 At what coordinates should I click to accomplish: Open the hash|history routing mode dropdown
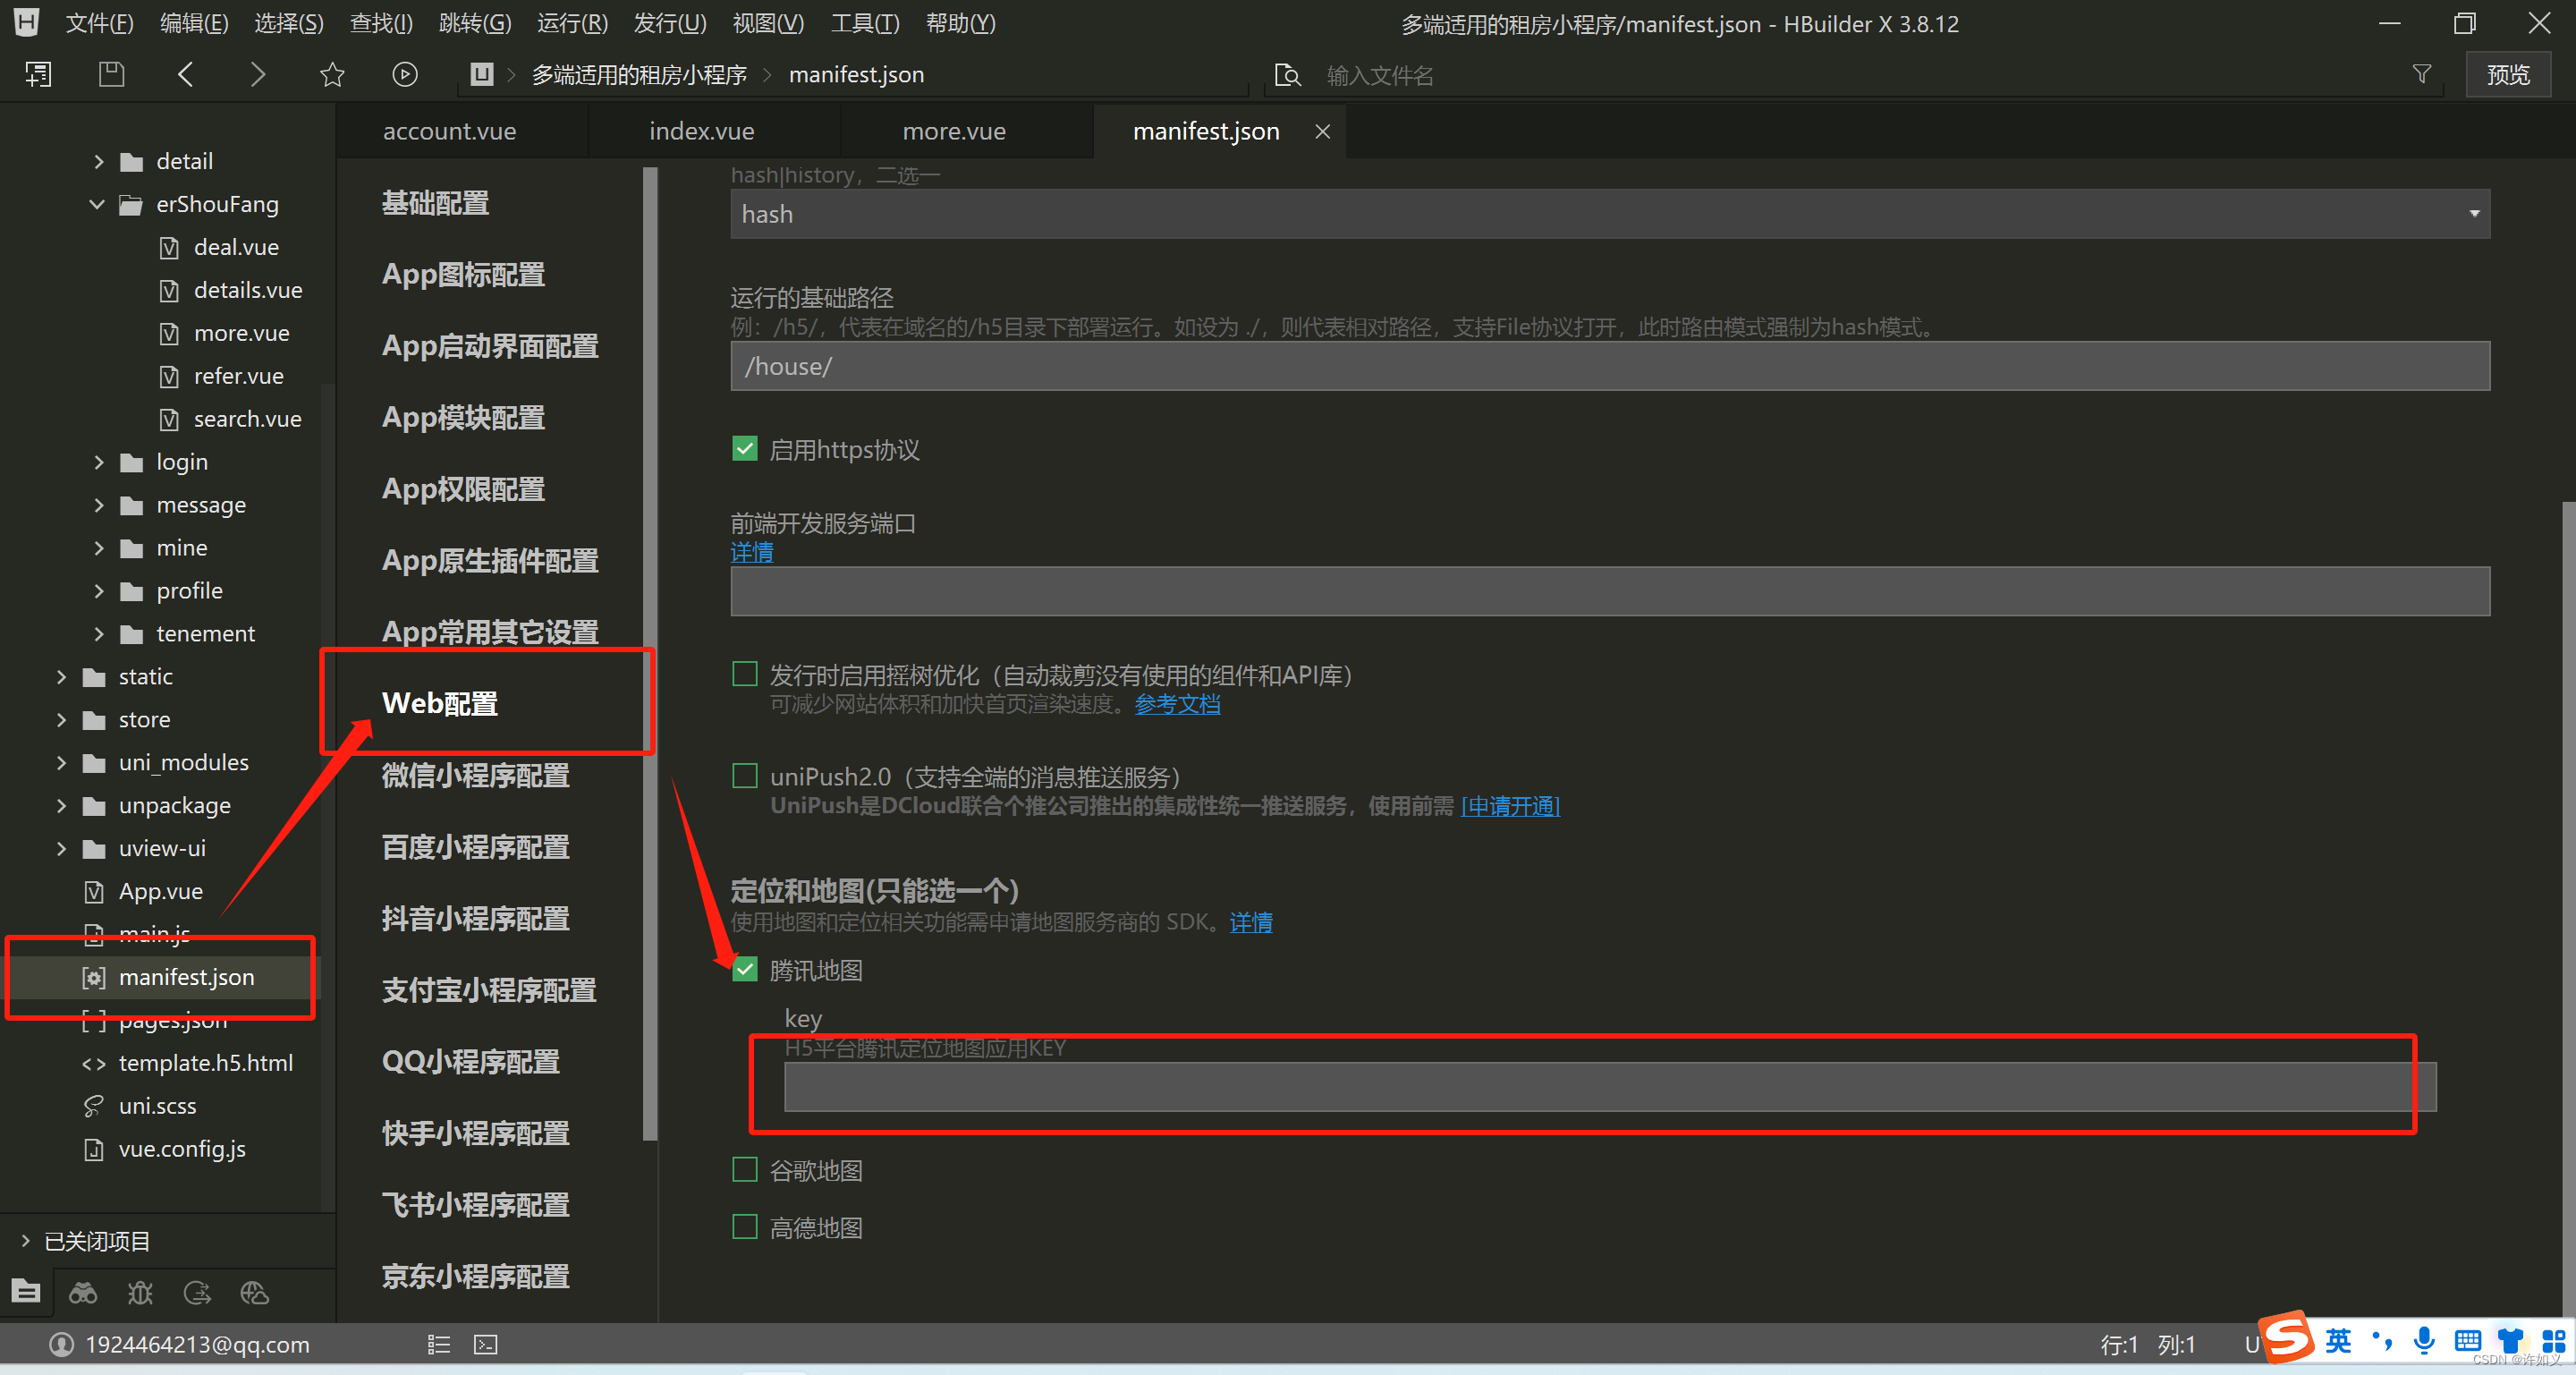(2475, 213)
